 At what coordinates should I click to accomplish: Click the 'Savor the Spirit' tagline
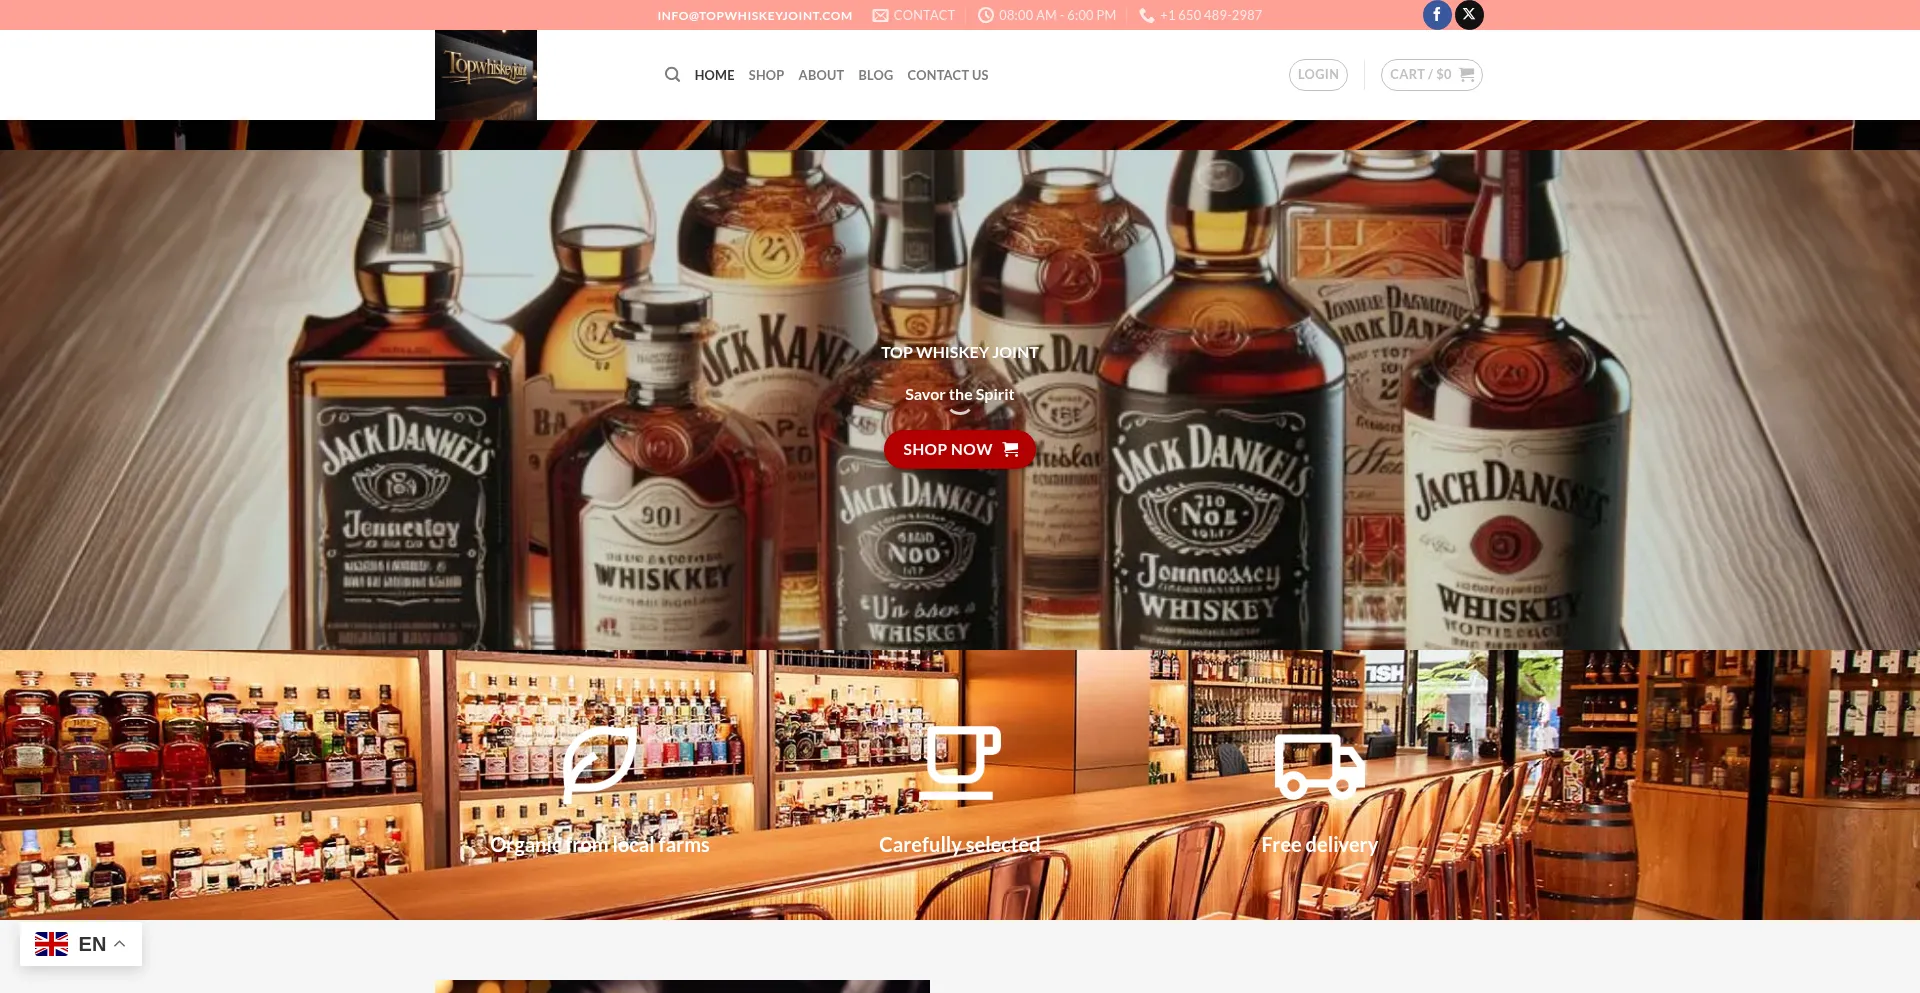pyautogui.click(x=960, y=395)
